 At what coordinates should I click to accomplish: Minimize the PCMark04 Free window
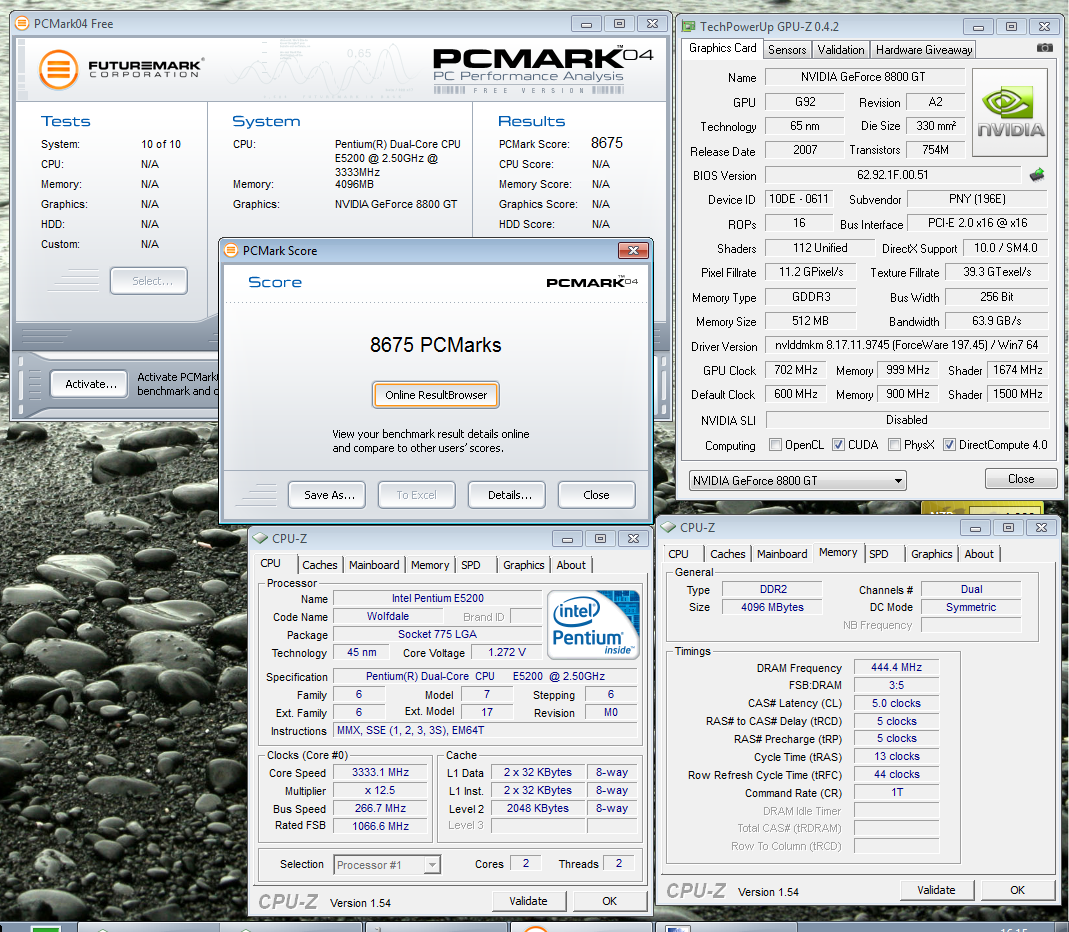[586, 24]
